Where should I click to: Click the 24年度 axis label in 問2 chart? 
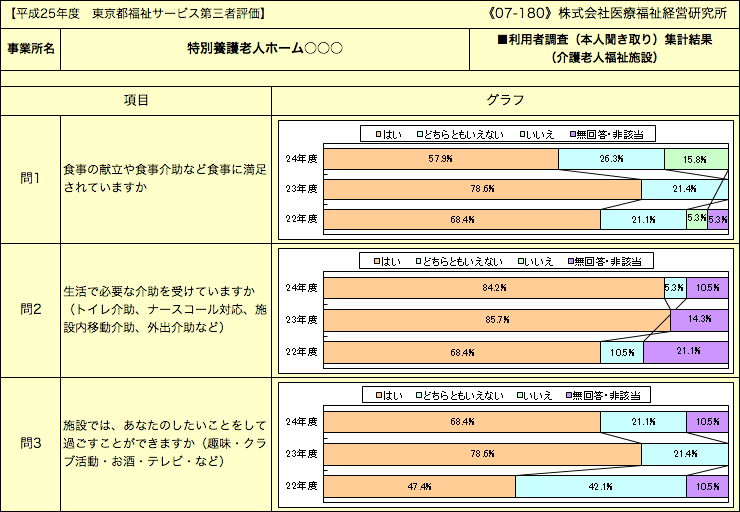[302, 288]
